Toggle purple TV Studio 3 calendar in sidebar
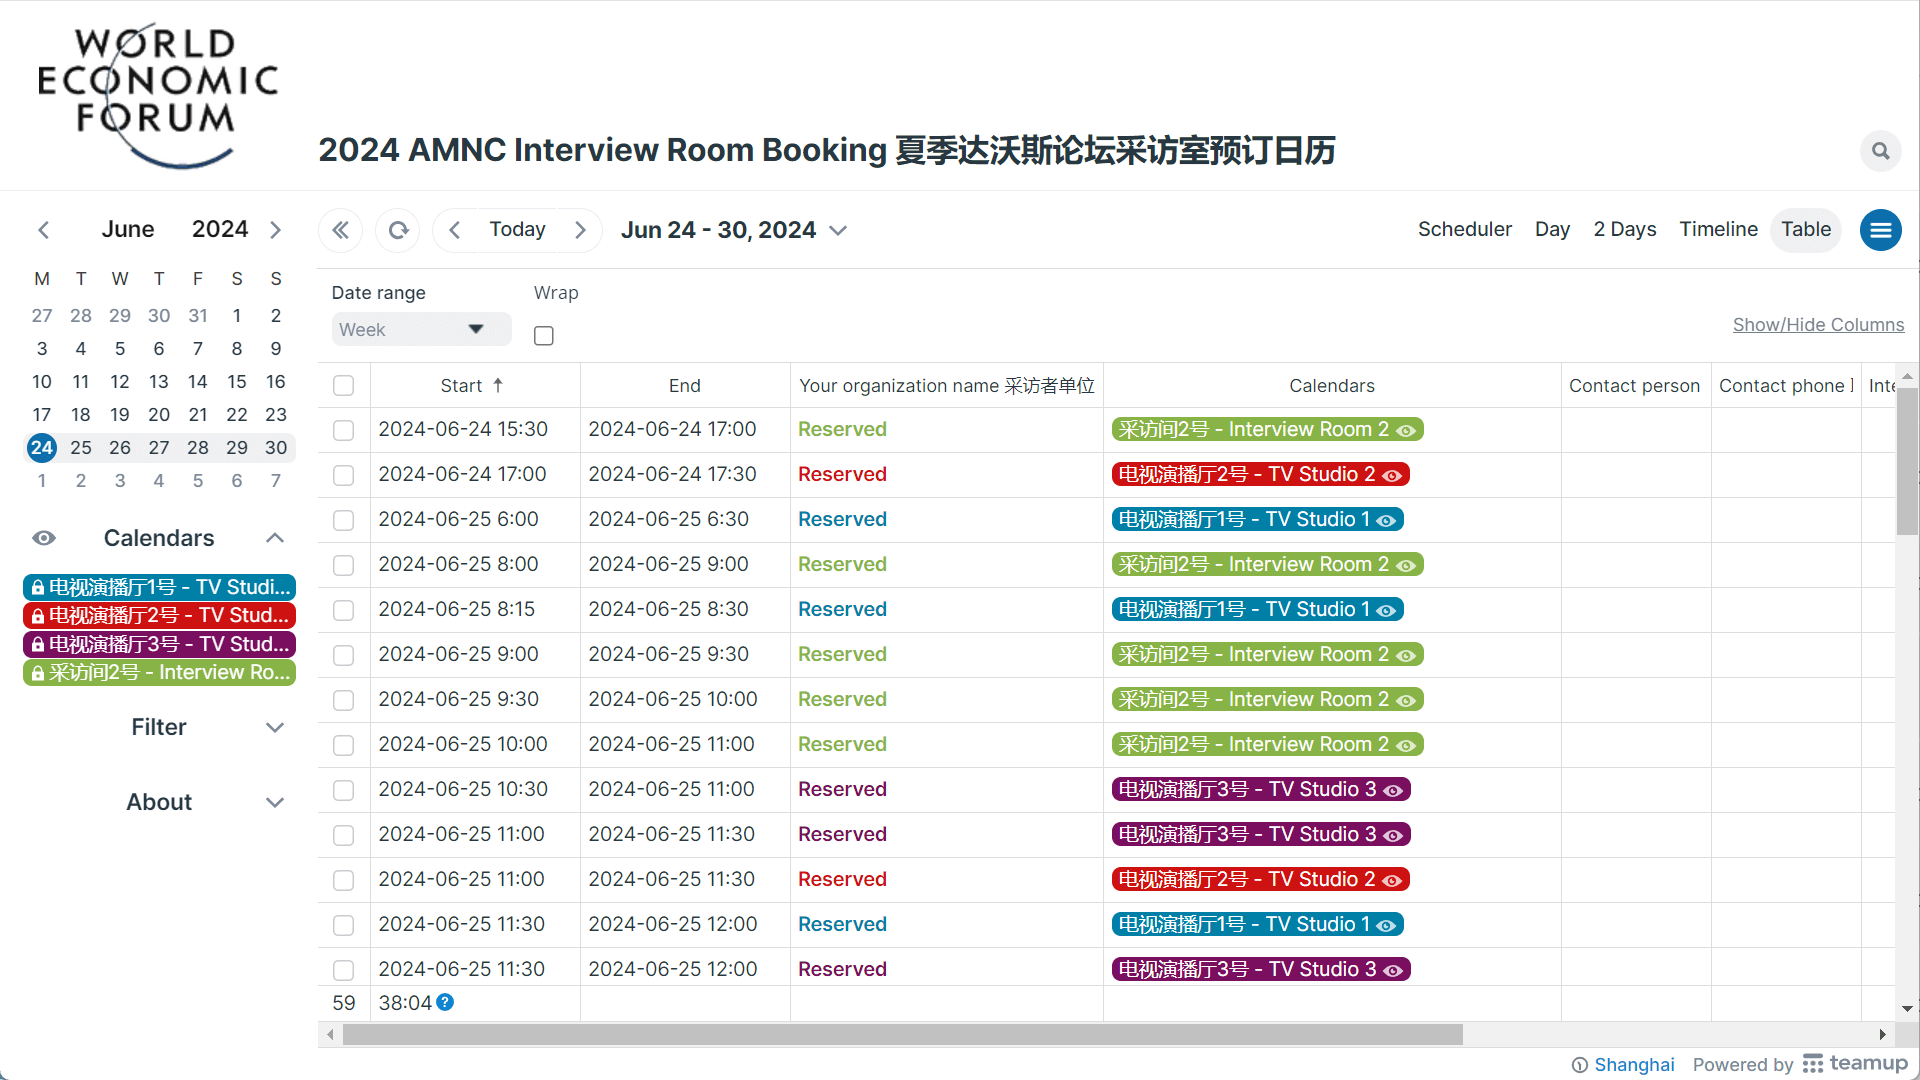This screenshot has width=1920, height=1080. click(159, 644)
